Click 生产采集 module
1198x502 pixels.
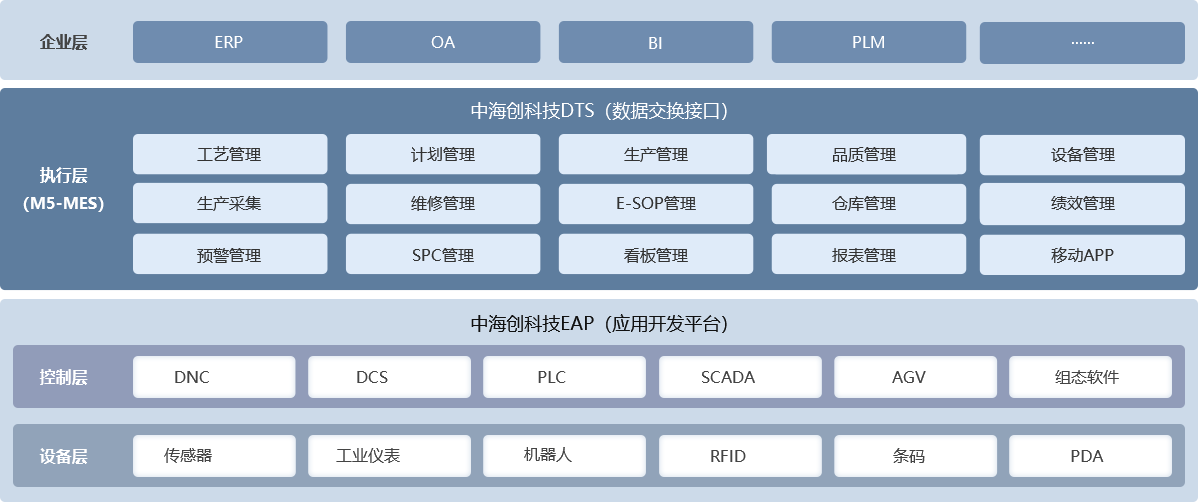point(230,203)
